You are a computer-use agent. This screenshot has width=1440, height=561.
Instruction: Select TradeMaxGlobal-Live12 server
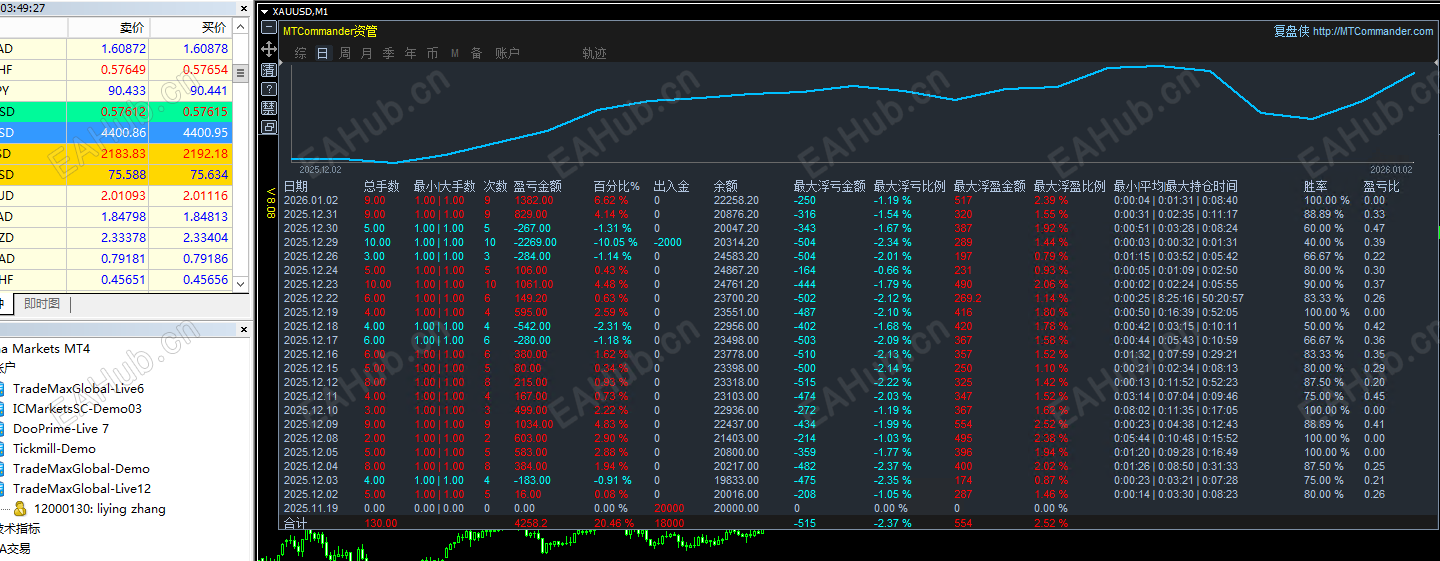coord(82,488)
